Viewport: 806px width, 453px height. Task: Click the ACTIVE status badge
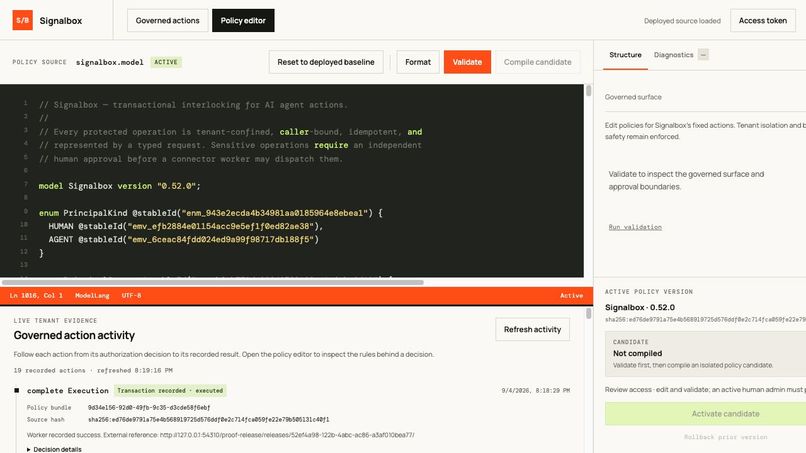(166, 62)
